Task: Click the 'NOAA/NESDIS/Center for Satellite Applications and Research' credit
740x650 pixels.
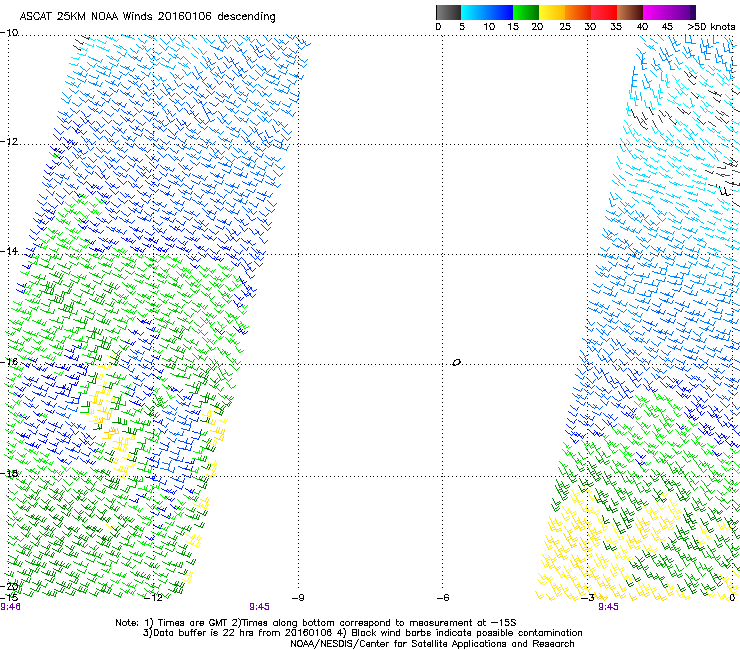Action: point(432,643)
